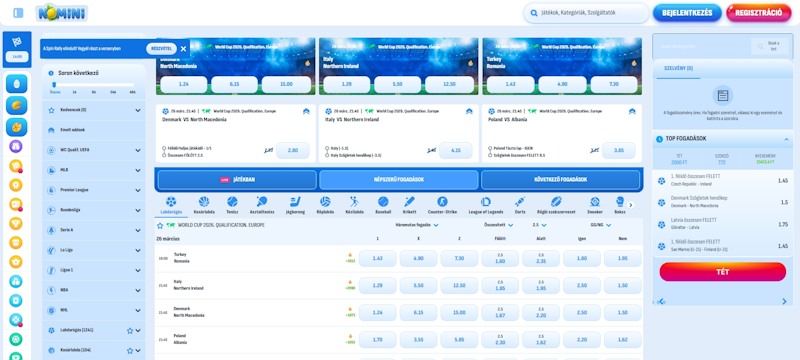Toggle the star on the Labdarúgás sidebar row
This screenshot has height=360, width=800.
click(x=130, y=330)
